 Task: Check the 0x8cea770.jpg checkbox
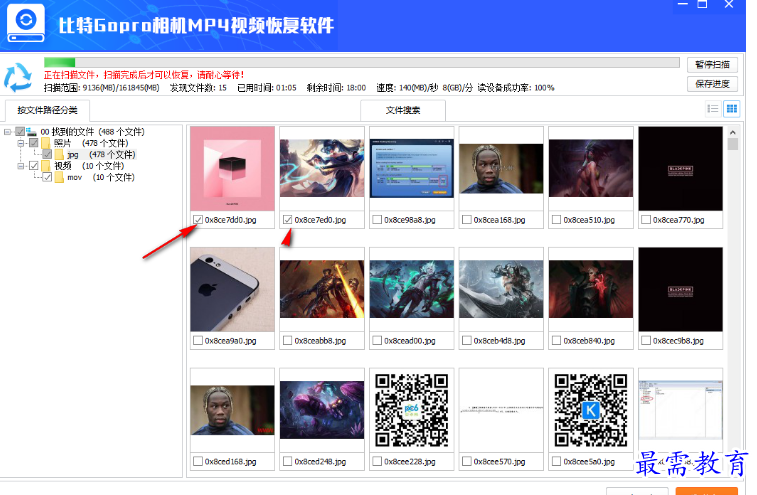pyautogui.click(x=646, y=220)
